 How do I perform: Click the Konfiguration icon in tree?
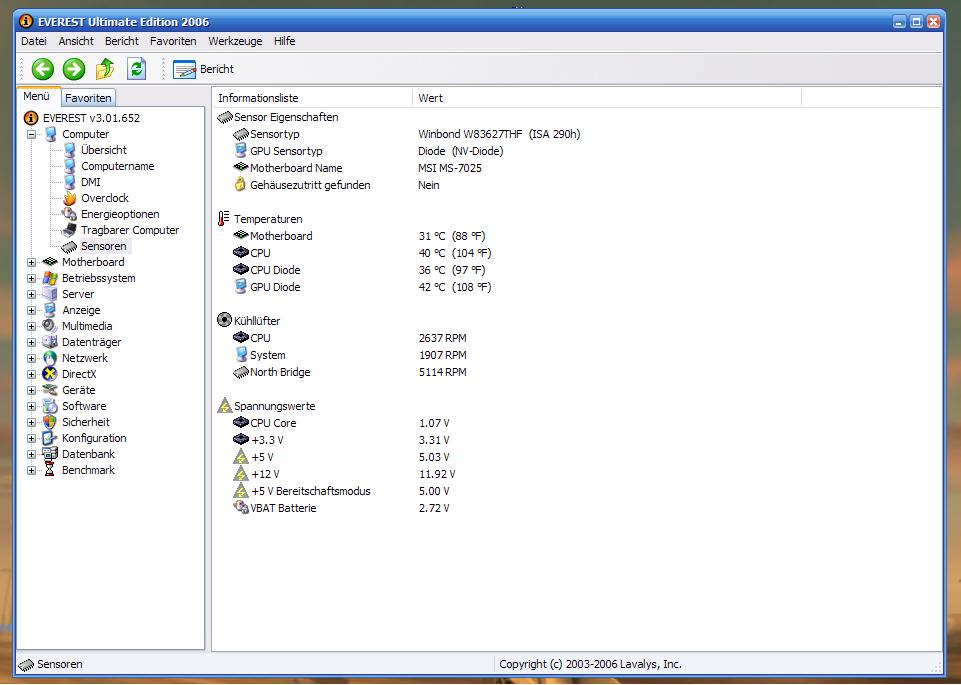pyautogui.click(x=50, y=438)
